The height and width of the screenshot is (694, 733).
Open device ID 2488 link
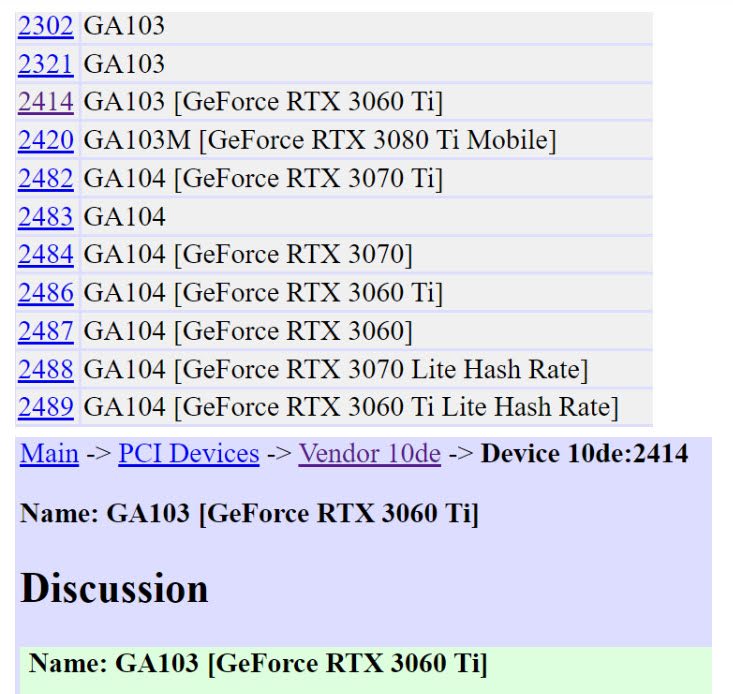coord(46,370)
